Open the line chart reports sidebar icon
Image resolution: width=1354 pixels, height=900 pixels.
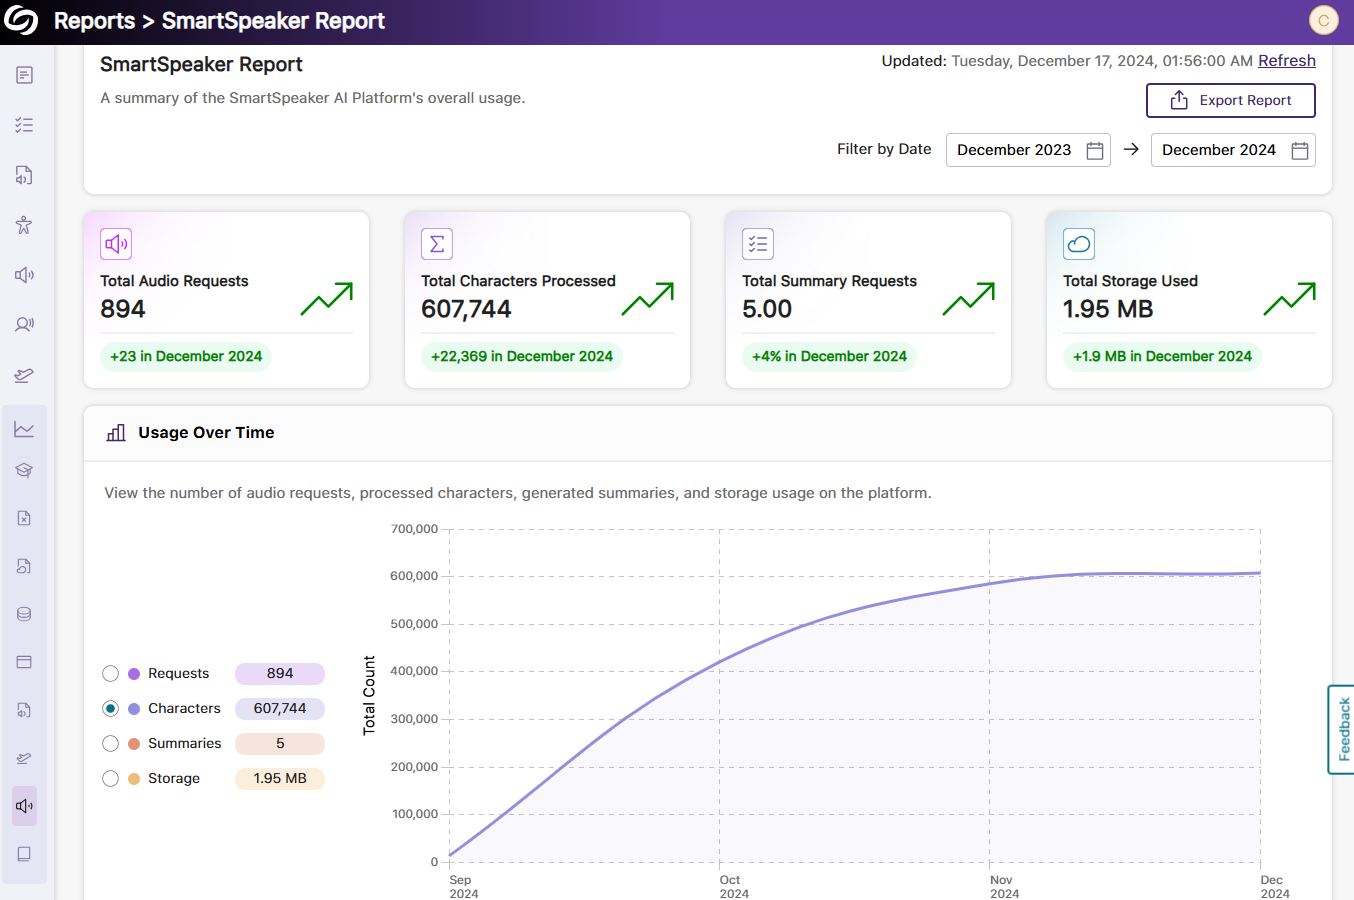click(x=24, y=429)
